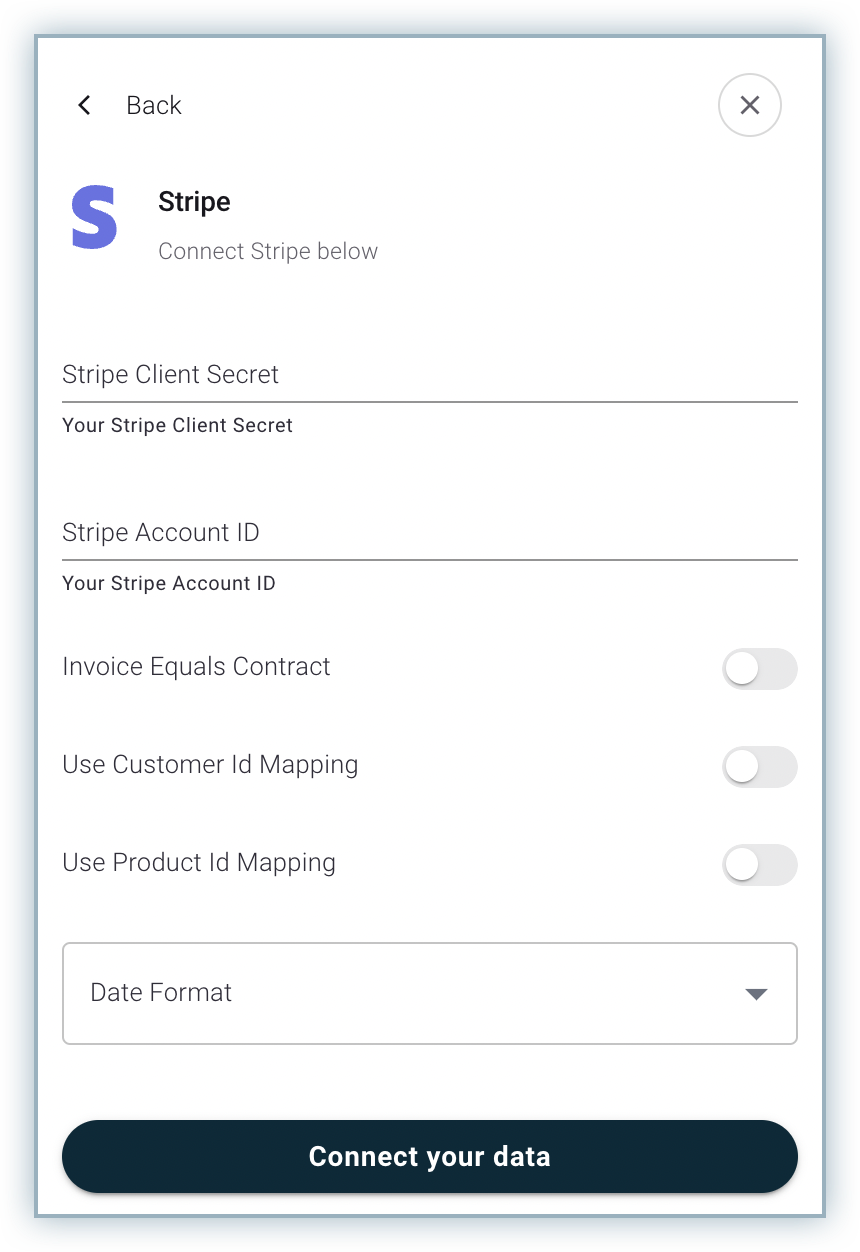Close the Stripe connection dialog

750,105
